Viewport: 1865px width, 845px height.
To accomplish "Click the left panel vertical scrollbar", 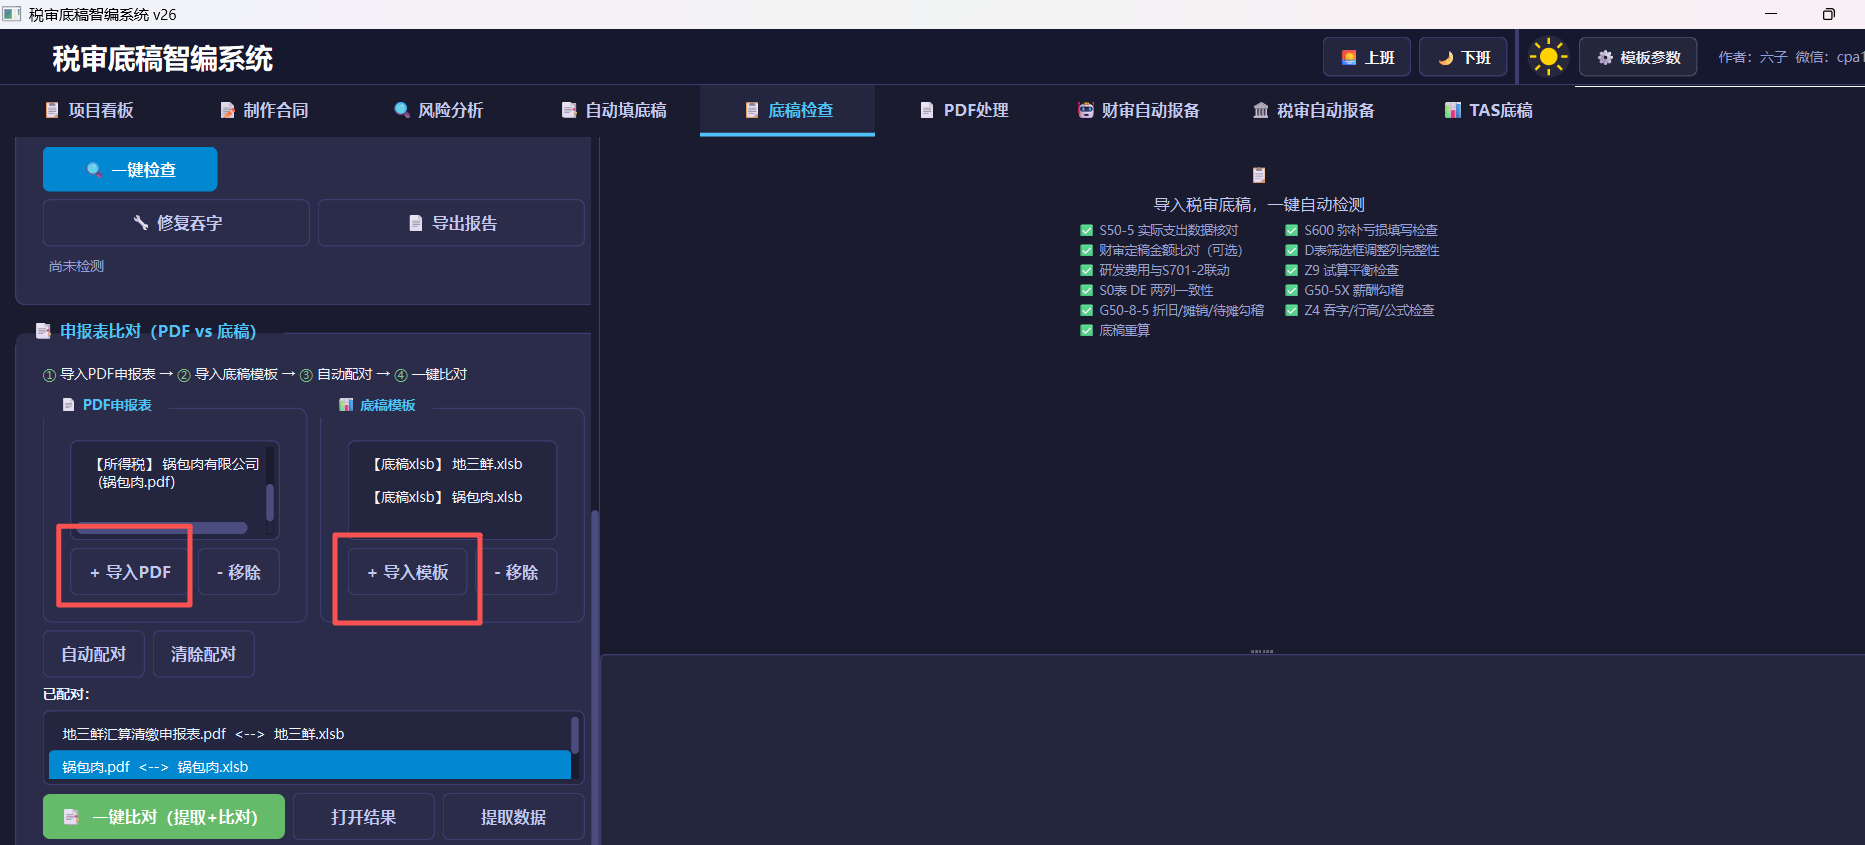I will tap(595, 676).
